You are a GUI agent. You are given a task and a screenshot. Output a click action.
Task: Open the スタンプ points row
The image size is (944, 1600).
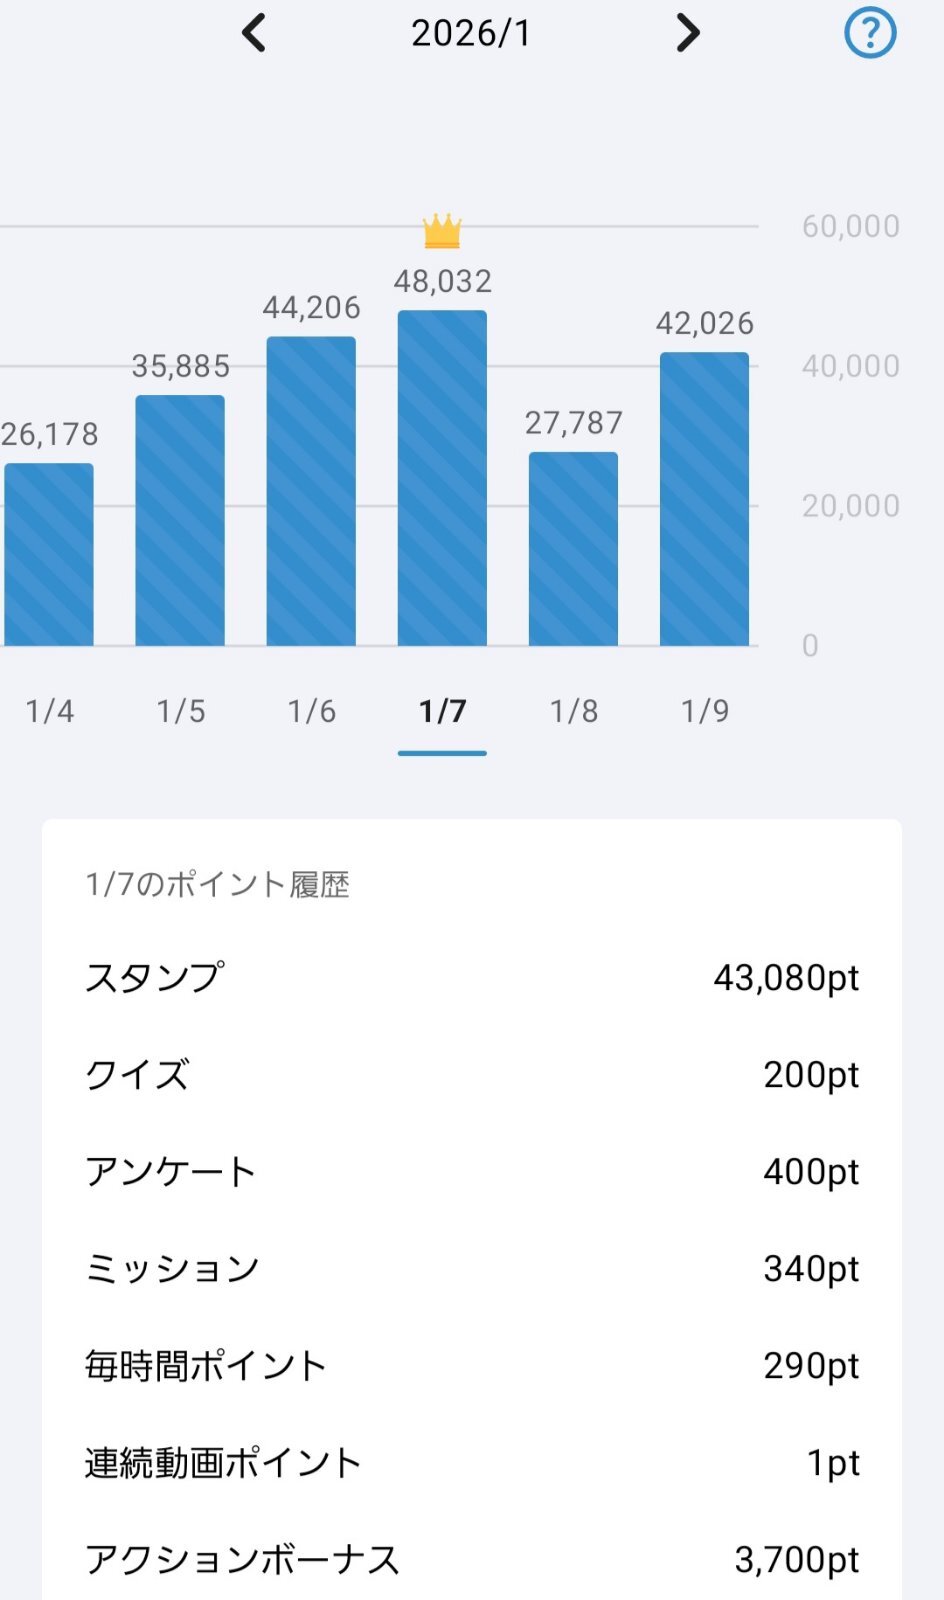click(x=471, y=977)
